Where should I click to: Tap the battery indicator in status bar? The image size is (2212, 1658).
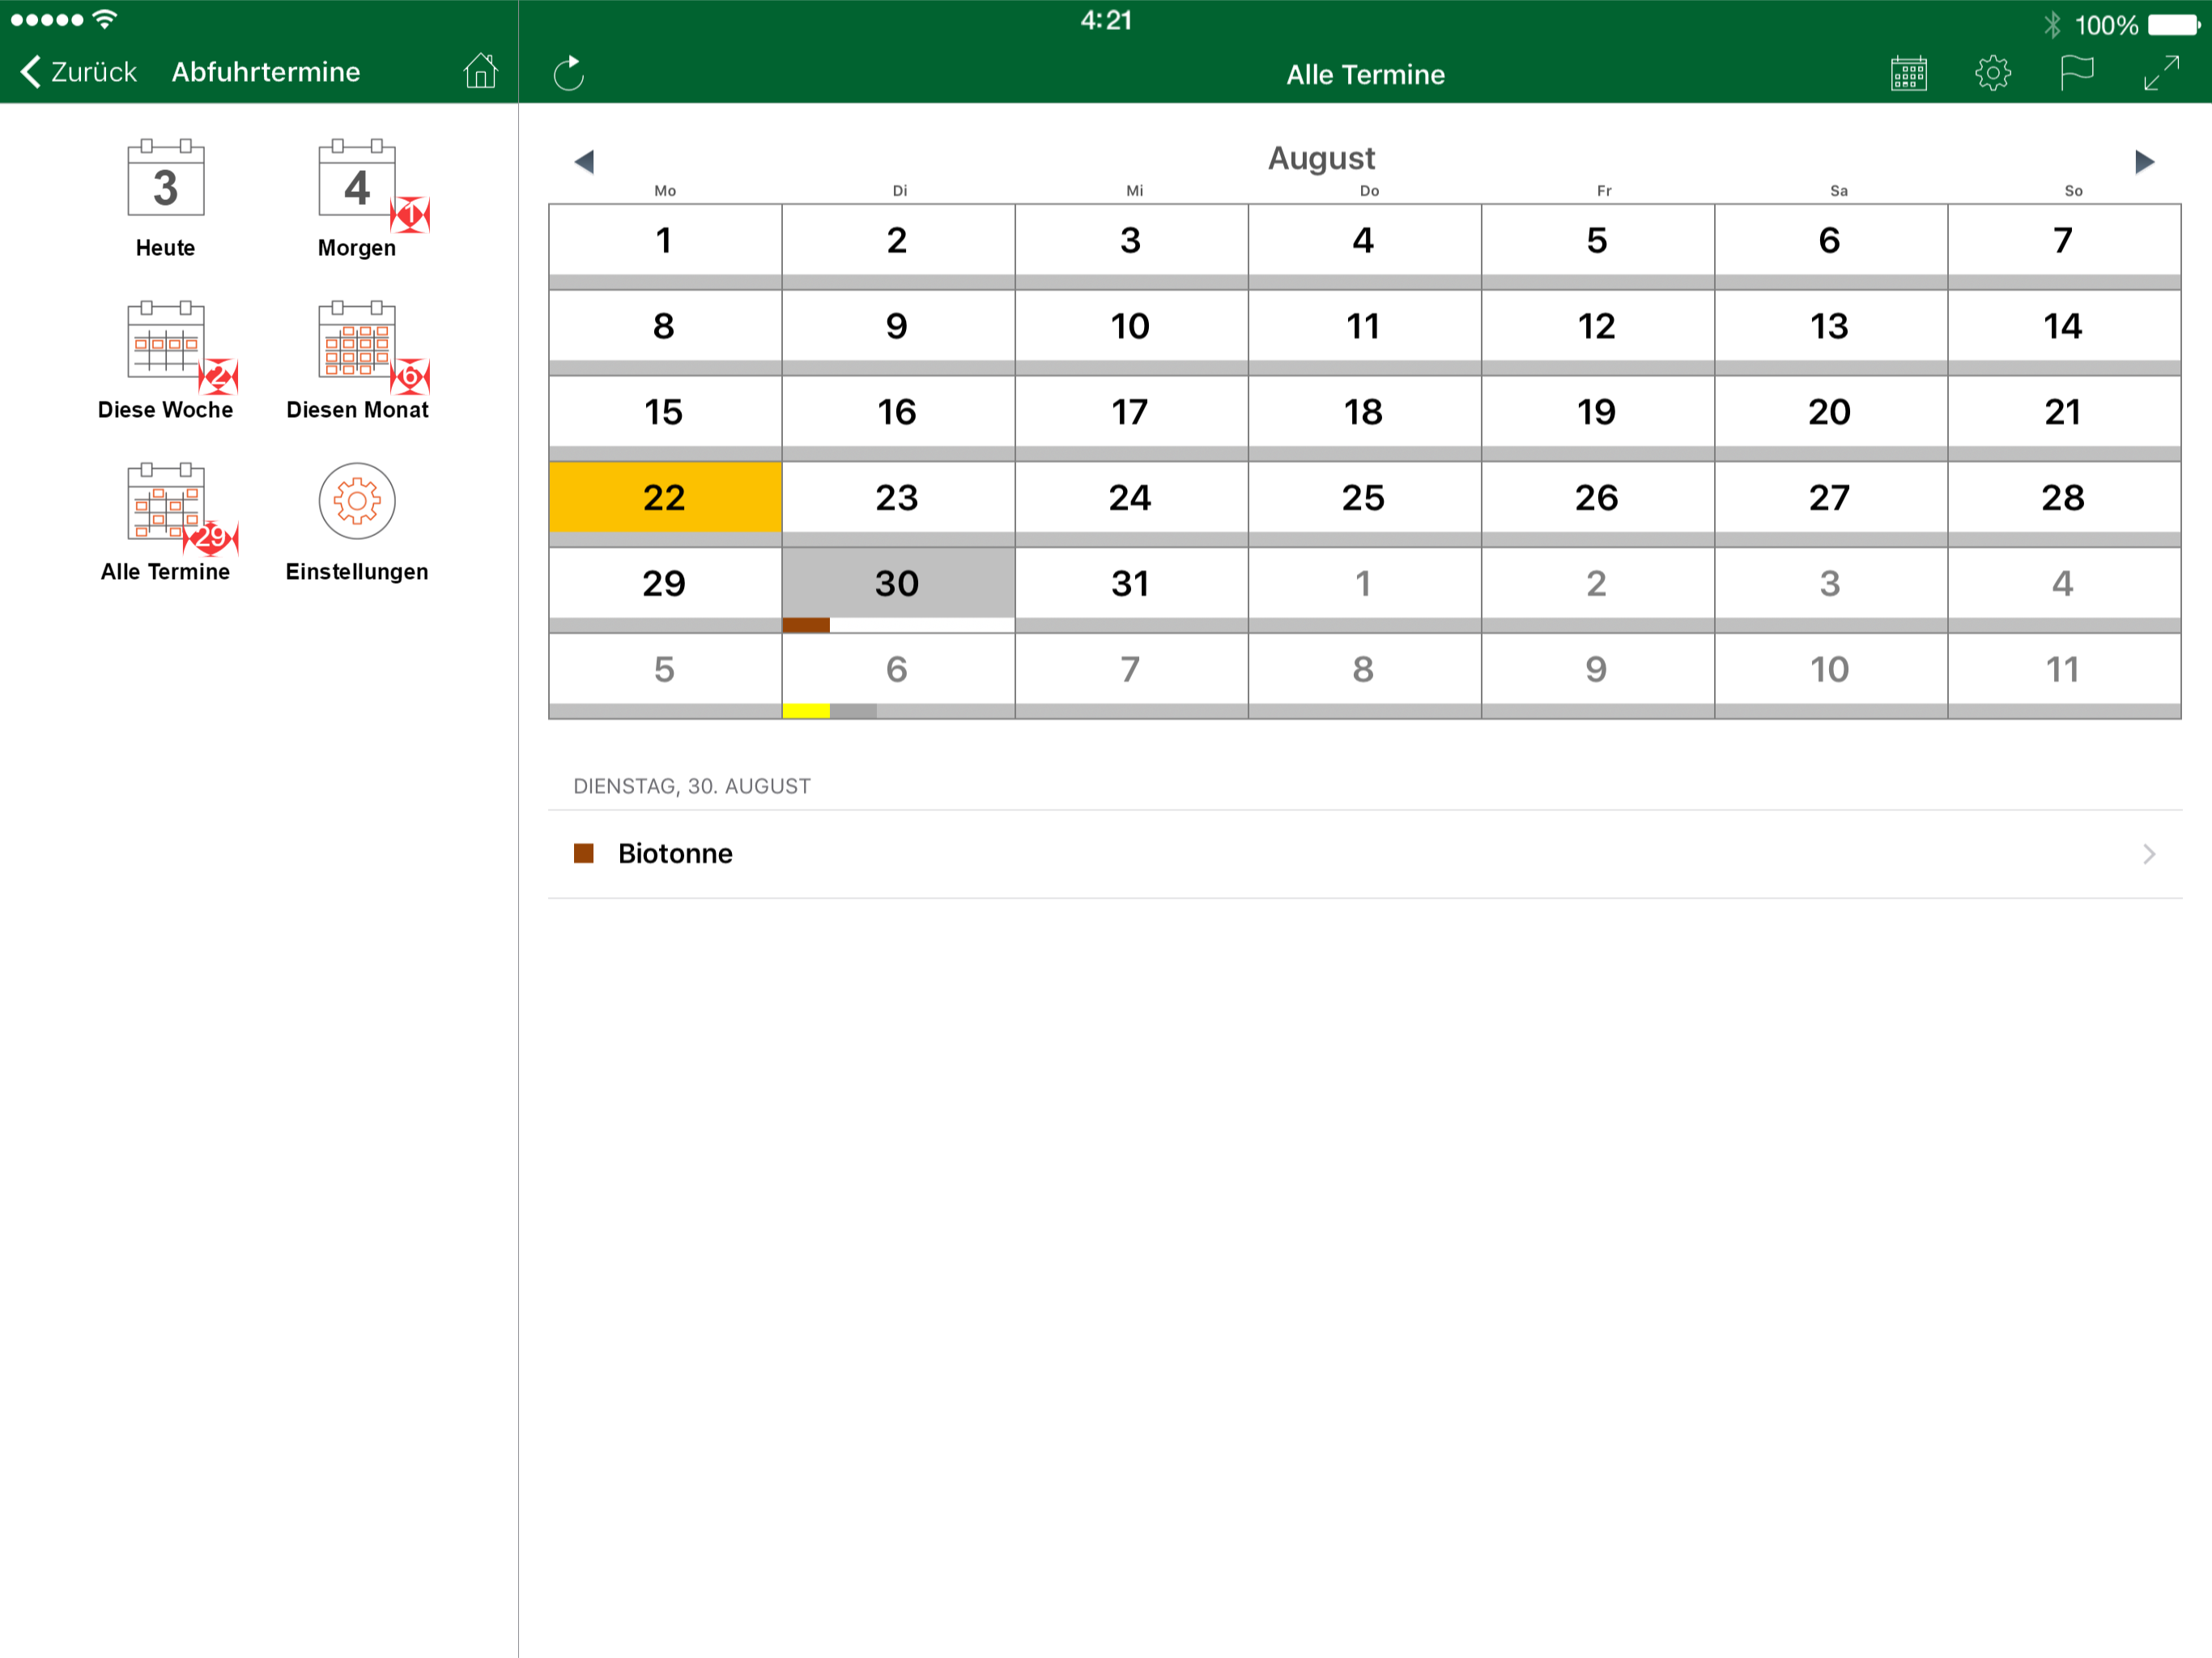2174,24
